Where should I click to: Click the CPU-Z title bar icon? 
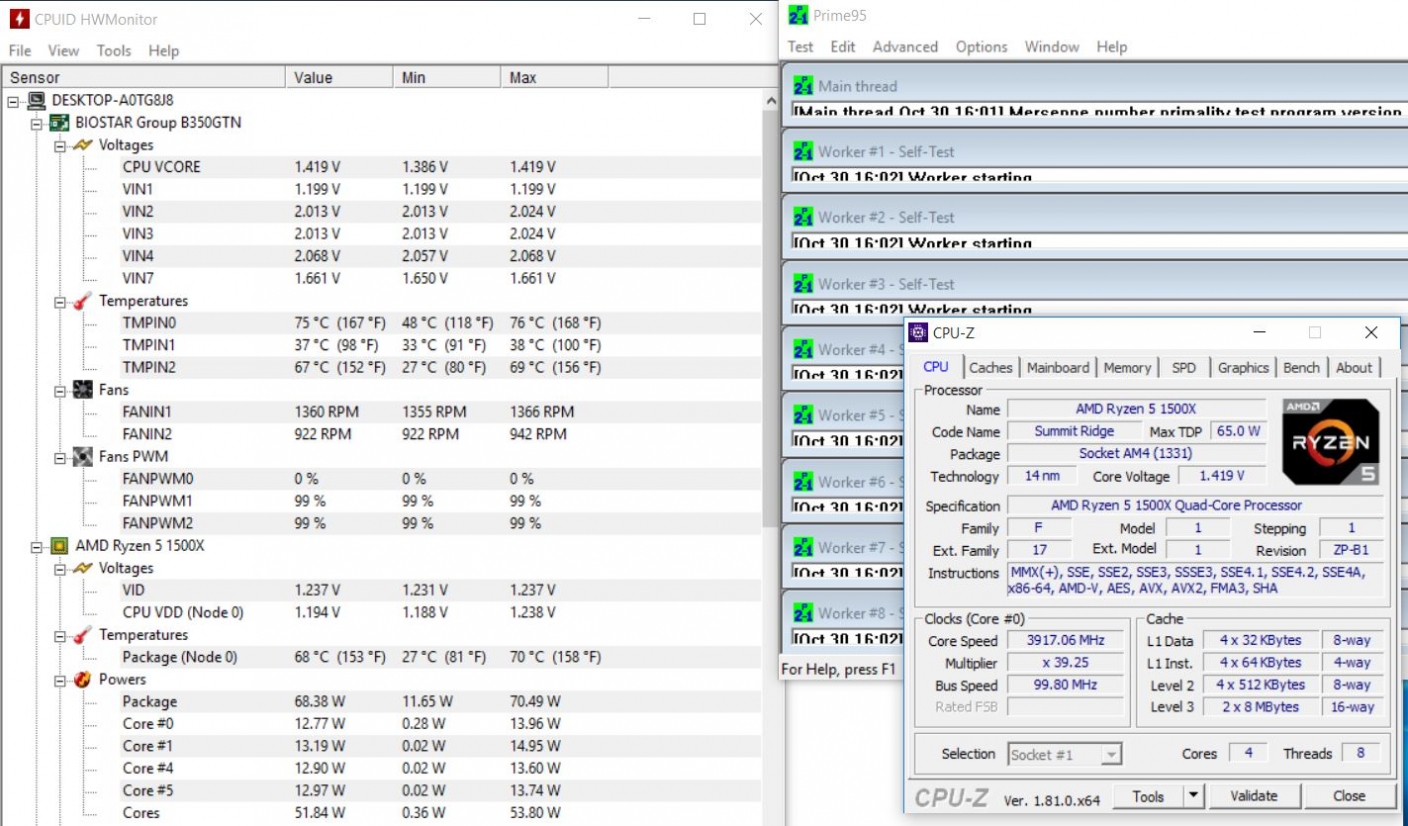920,333
